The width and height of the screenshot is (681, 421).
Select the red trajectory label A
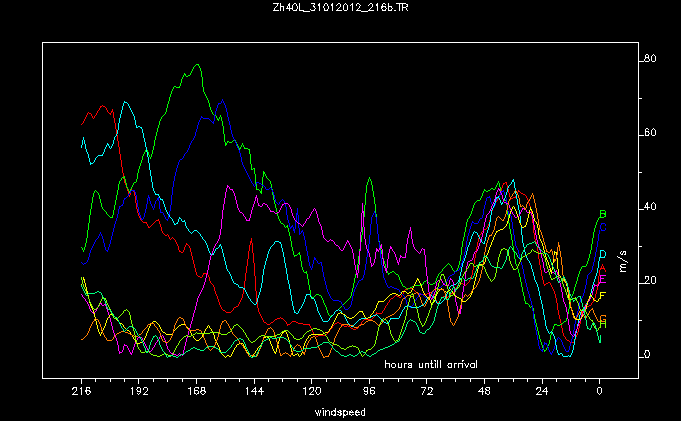(x=602, y=267)
